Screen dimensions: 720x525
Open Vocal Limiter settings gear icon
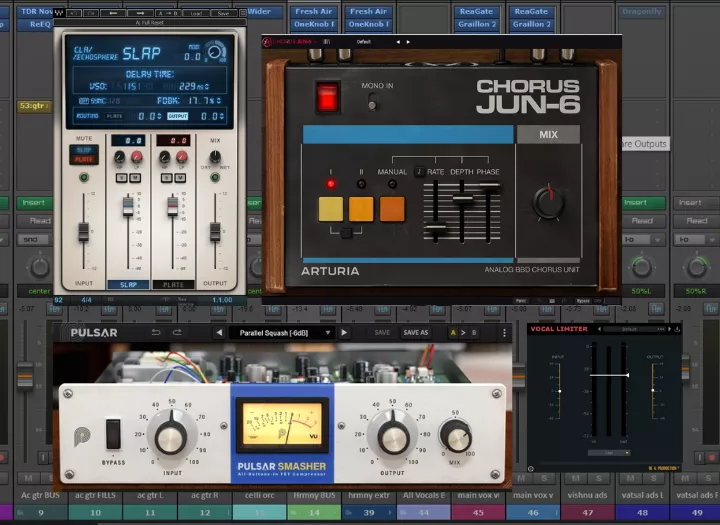tap(531, 469)
